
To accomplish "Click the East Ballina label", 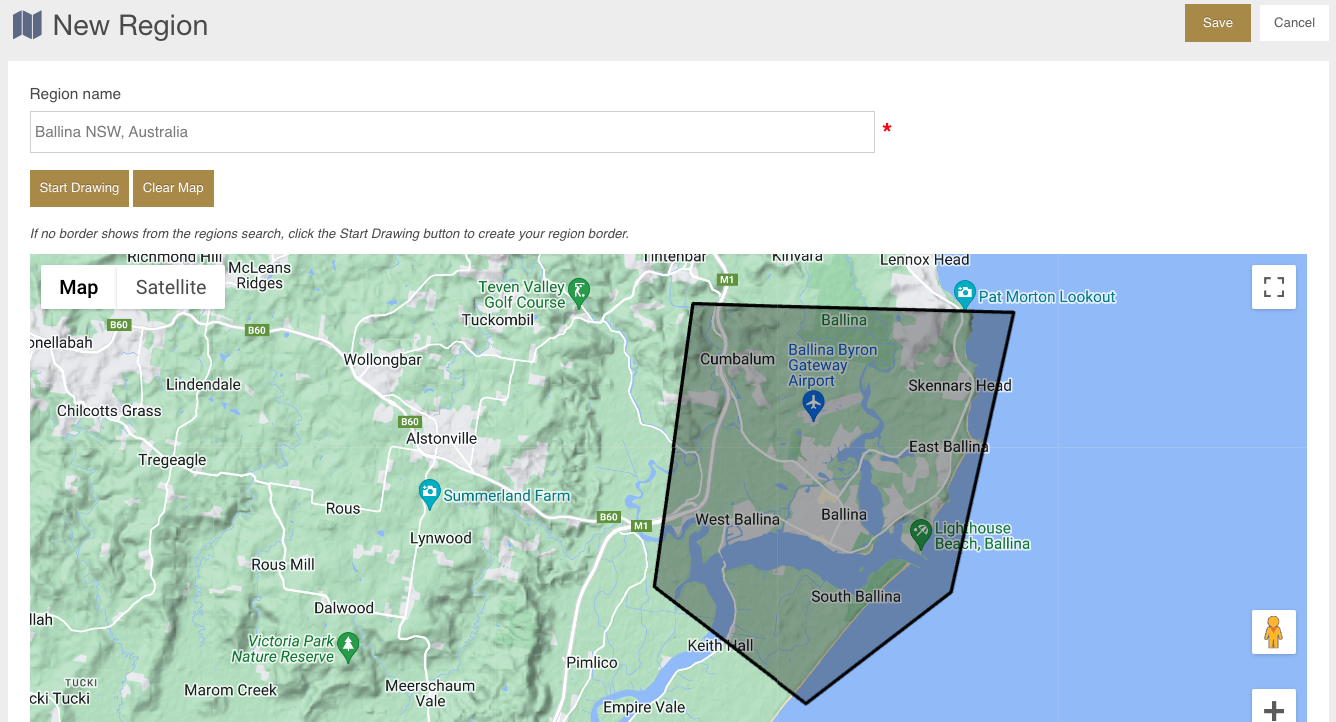I will click(x=949, y=446).
